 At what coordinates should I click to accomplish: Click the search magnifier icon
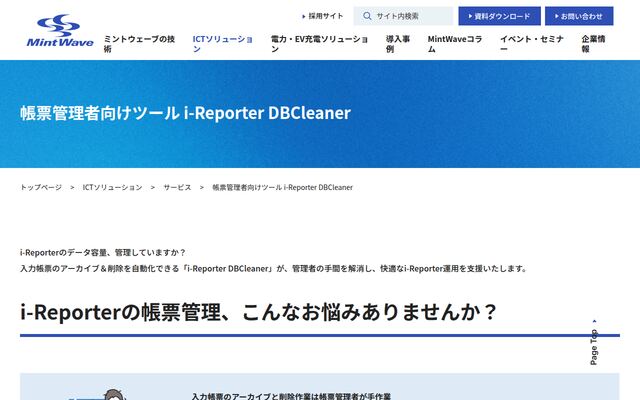coord(367,16)
